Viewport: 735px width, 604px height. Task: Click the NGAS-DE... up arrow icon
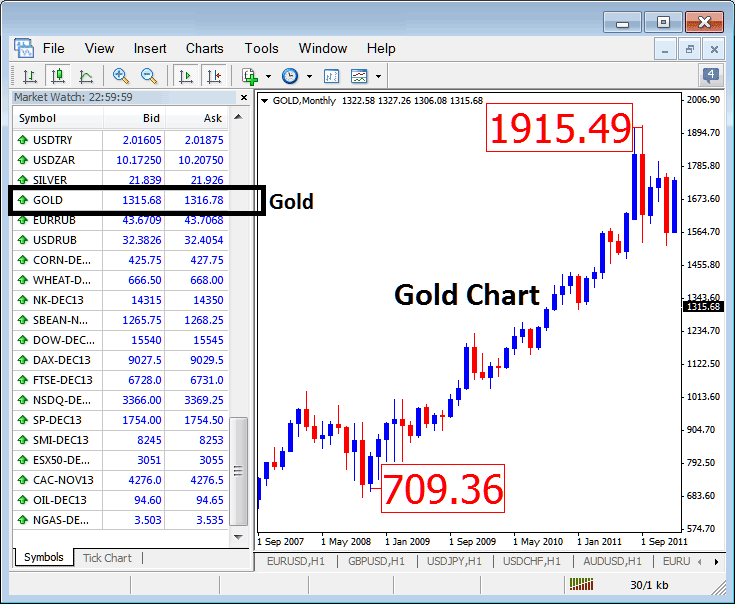pyautogui.click(x=22, y=520)
